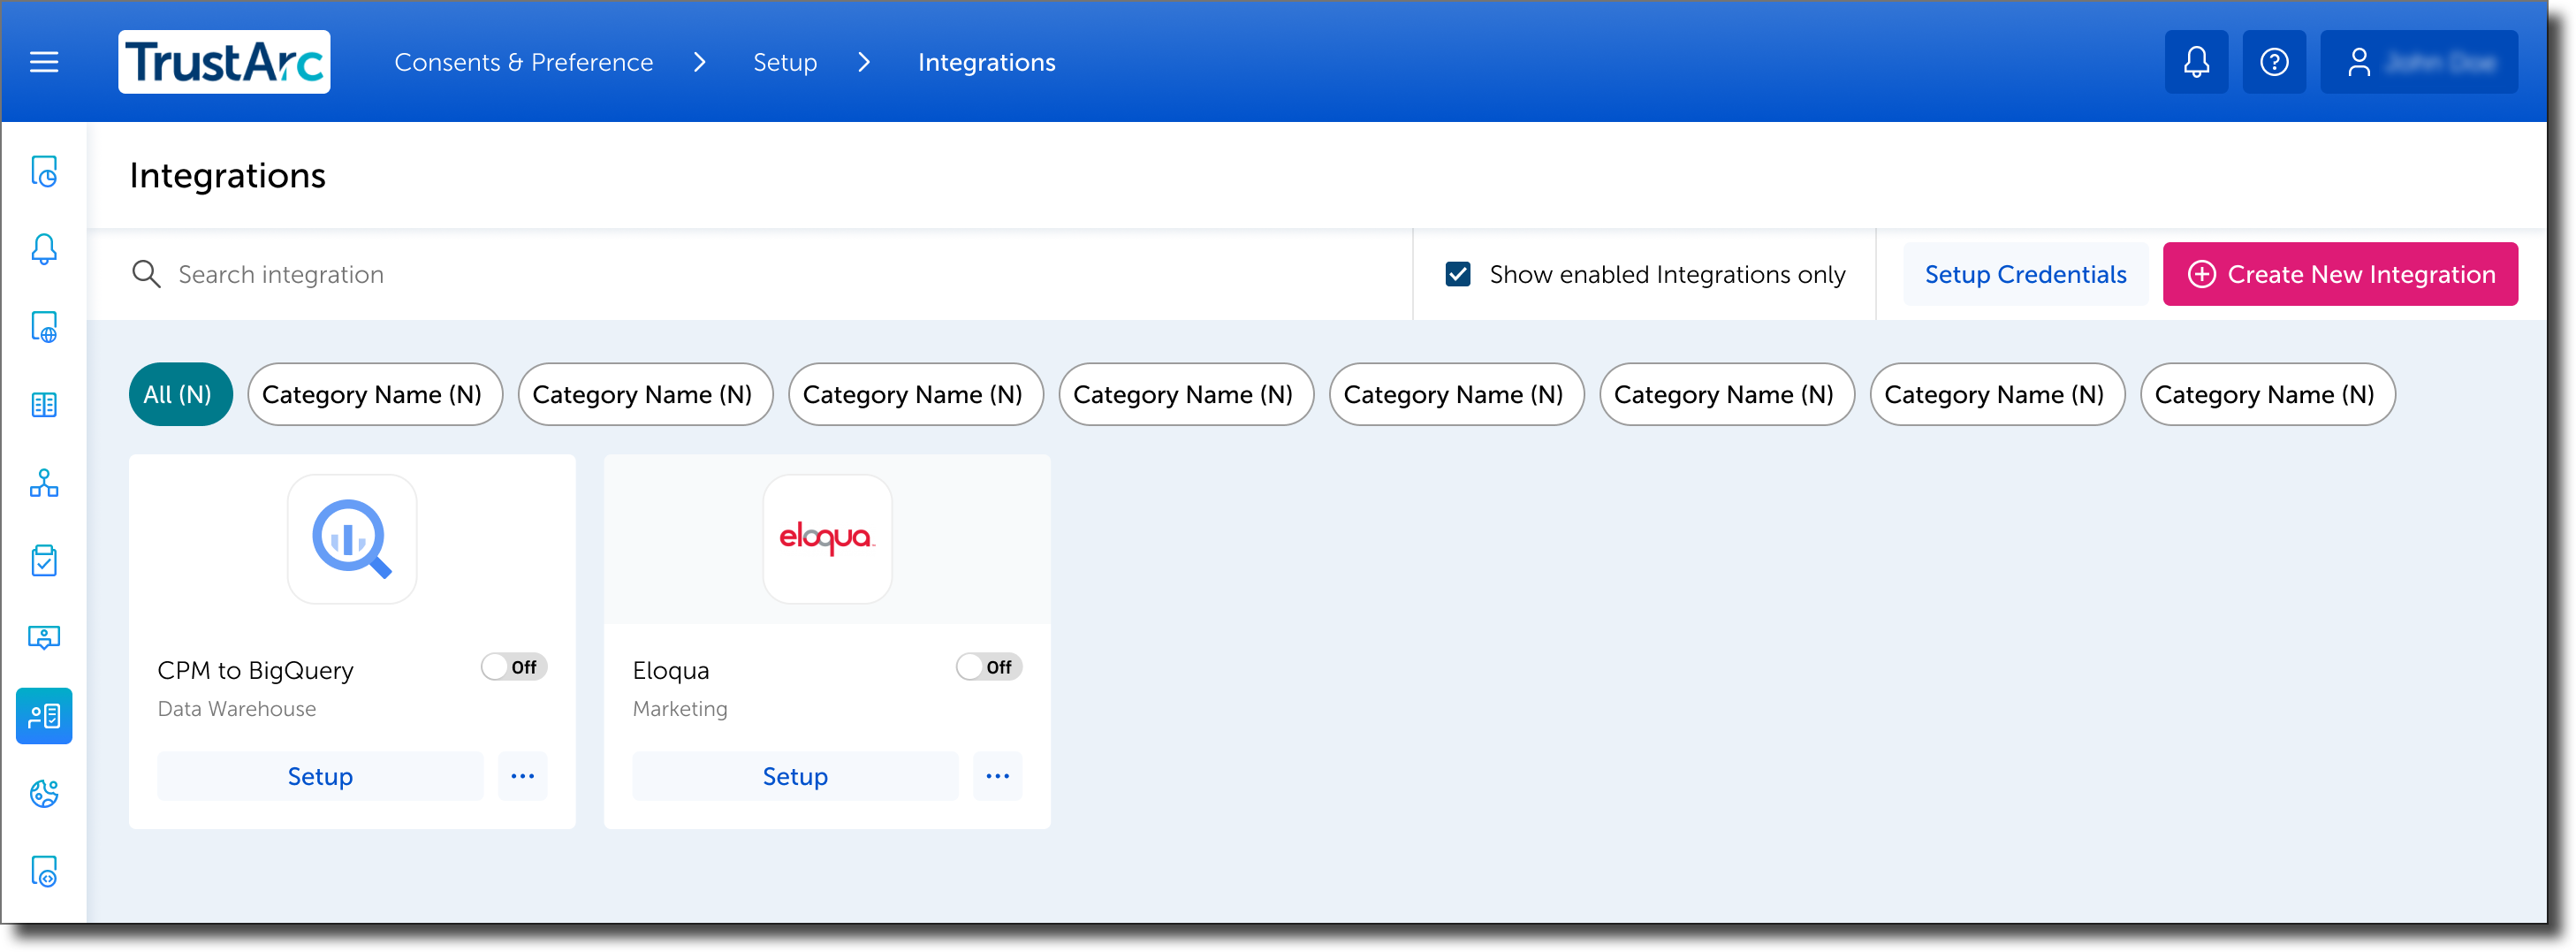
Task: Select the sitemap hierarchy icon in sidebar
Action: tap(44, 483)
